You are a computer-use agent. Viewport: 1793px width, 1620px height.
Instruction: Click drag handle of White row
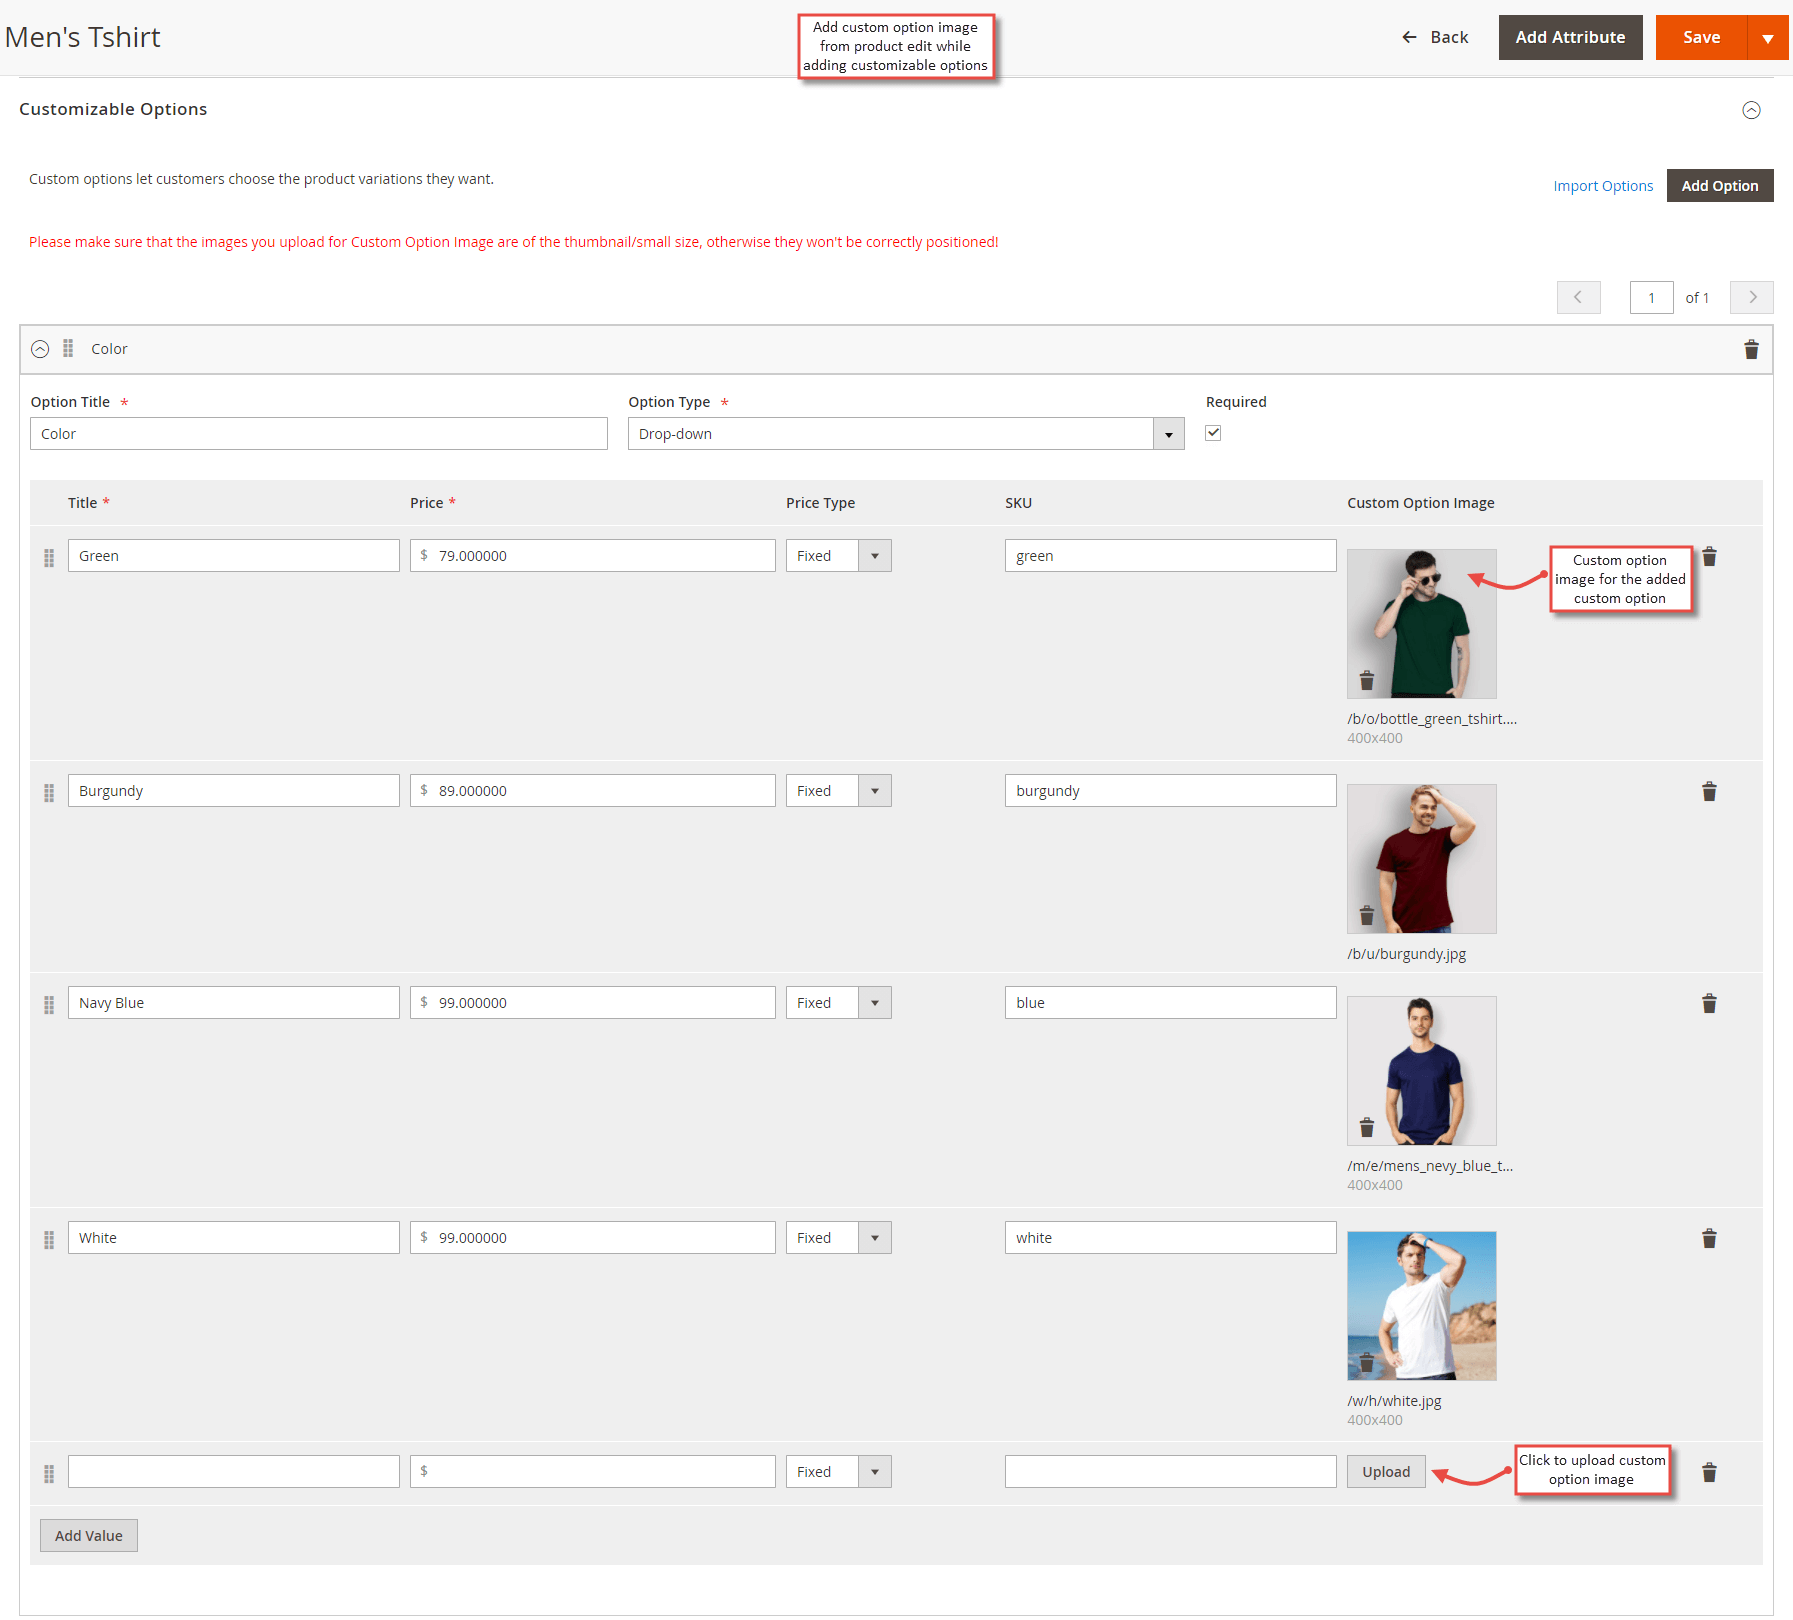pos(49,1240)
